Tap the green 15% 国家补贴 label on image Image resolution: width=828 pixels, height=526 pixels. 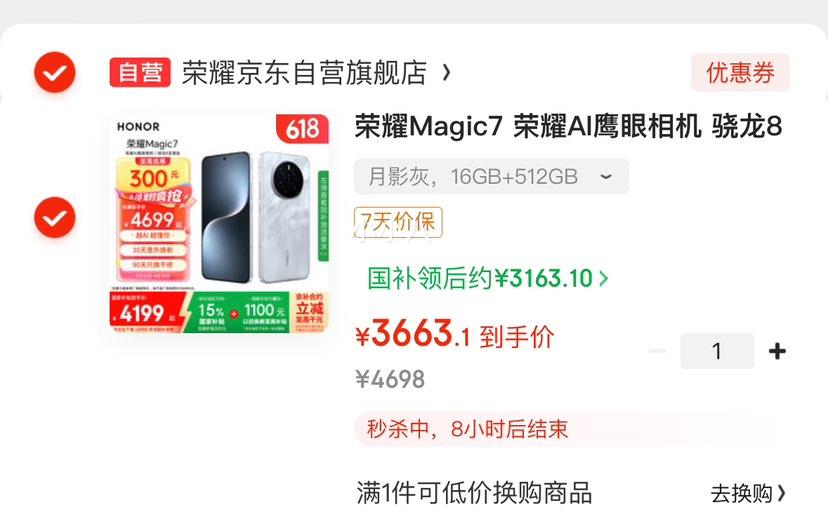[x=211, y=313]
